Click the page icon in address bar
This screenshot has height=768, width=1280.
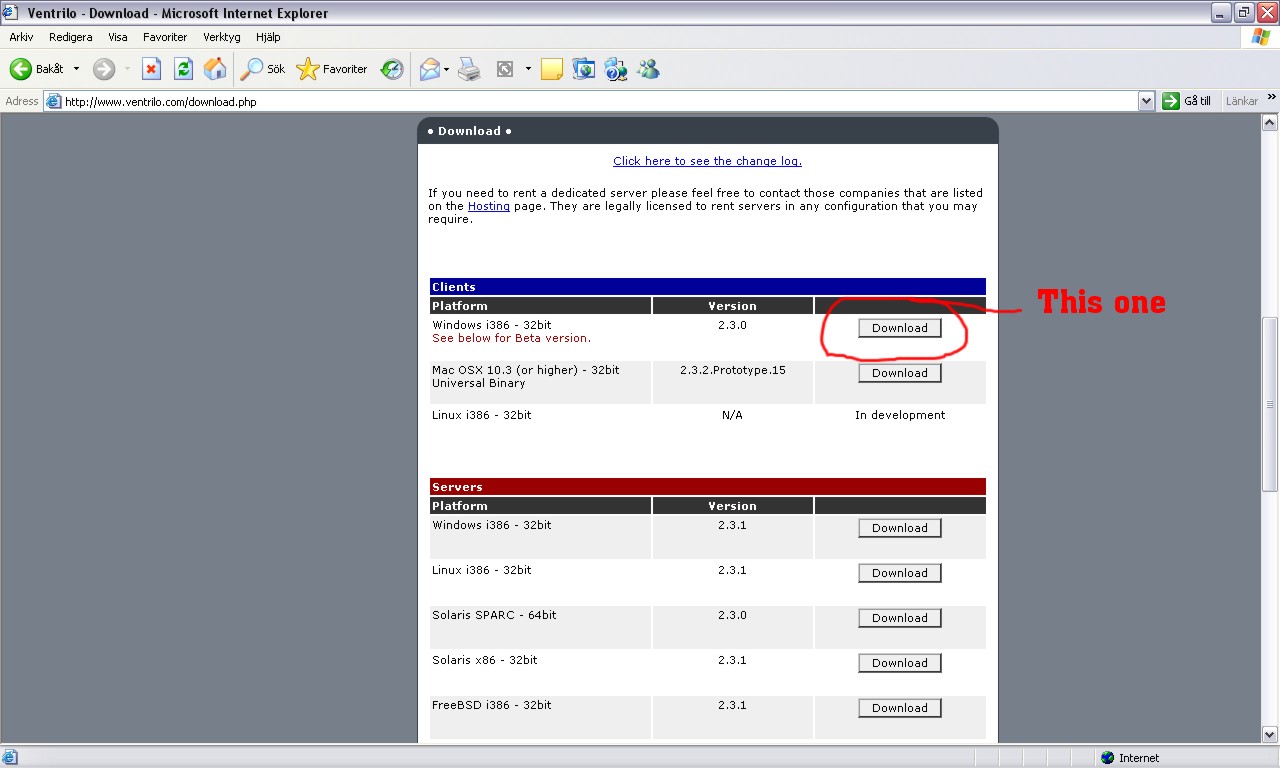(54, 101)
